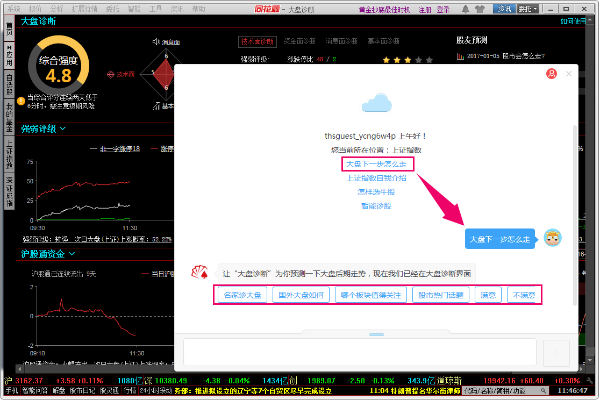Select the 技术面诊断 tab
Image resolution: width=600 pixels, height=400 pixels.
pyautogui.click(x=257, y=41)
